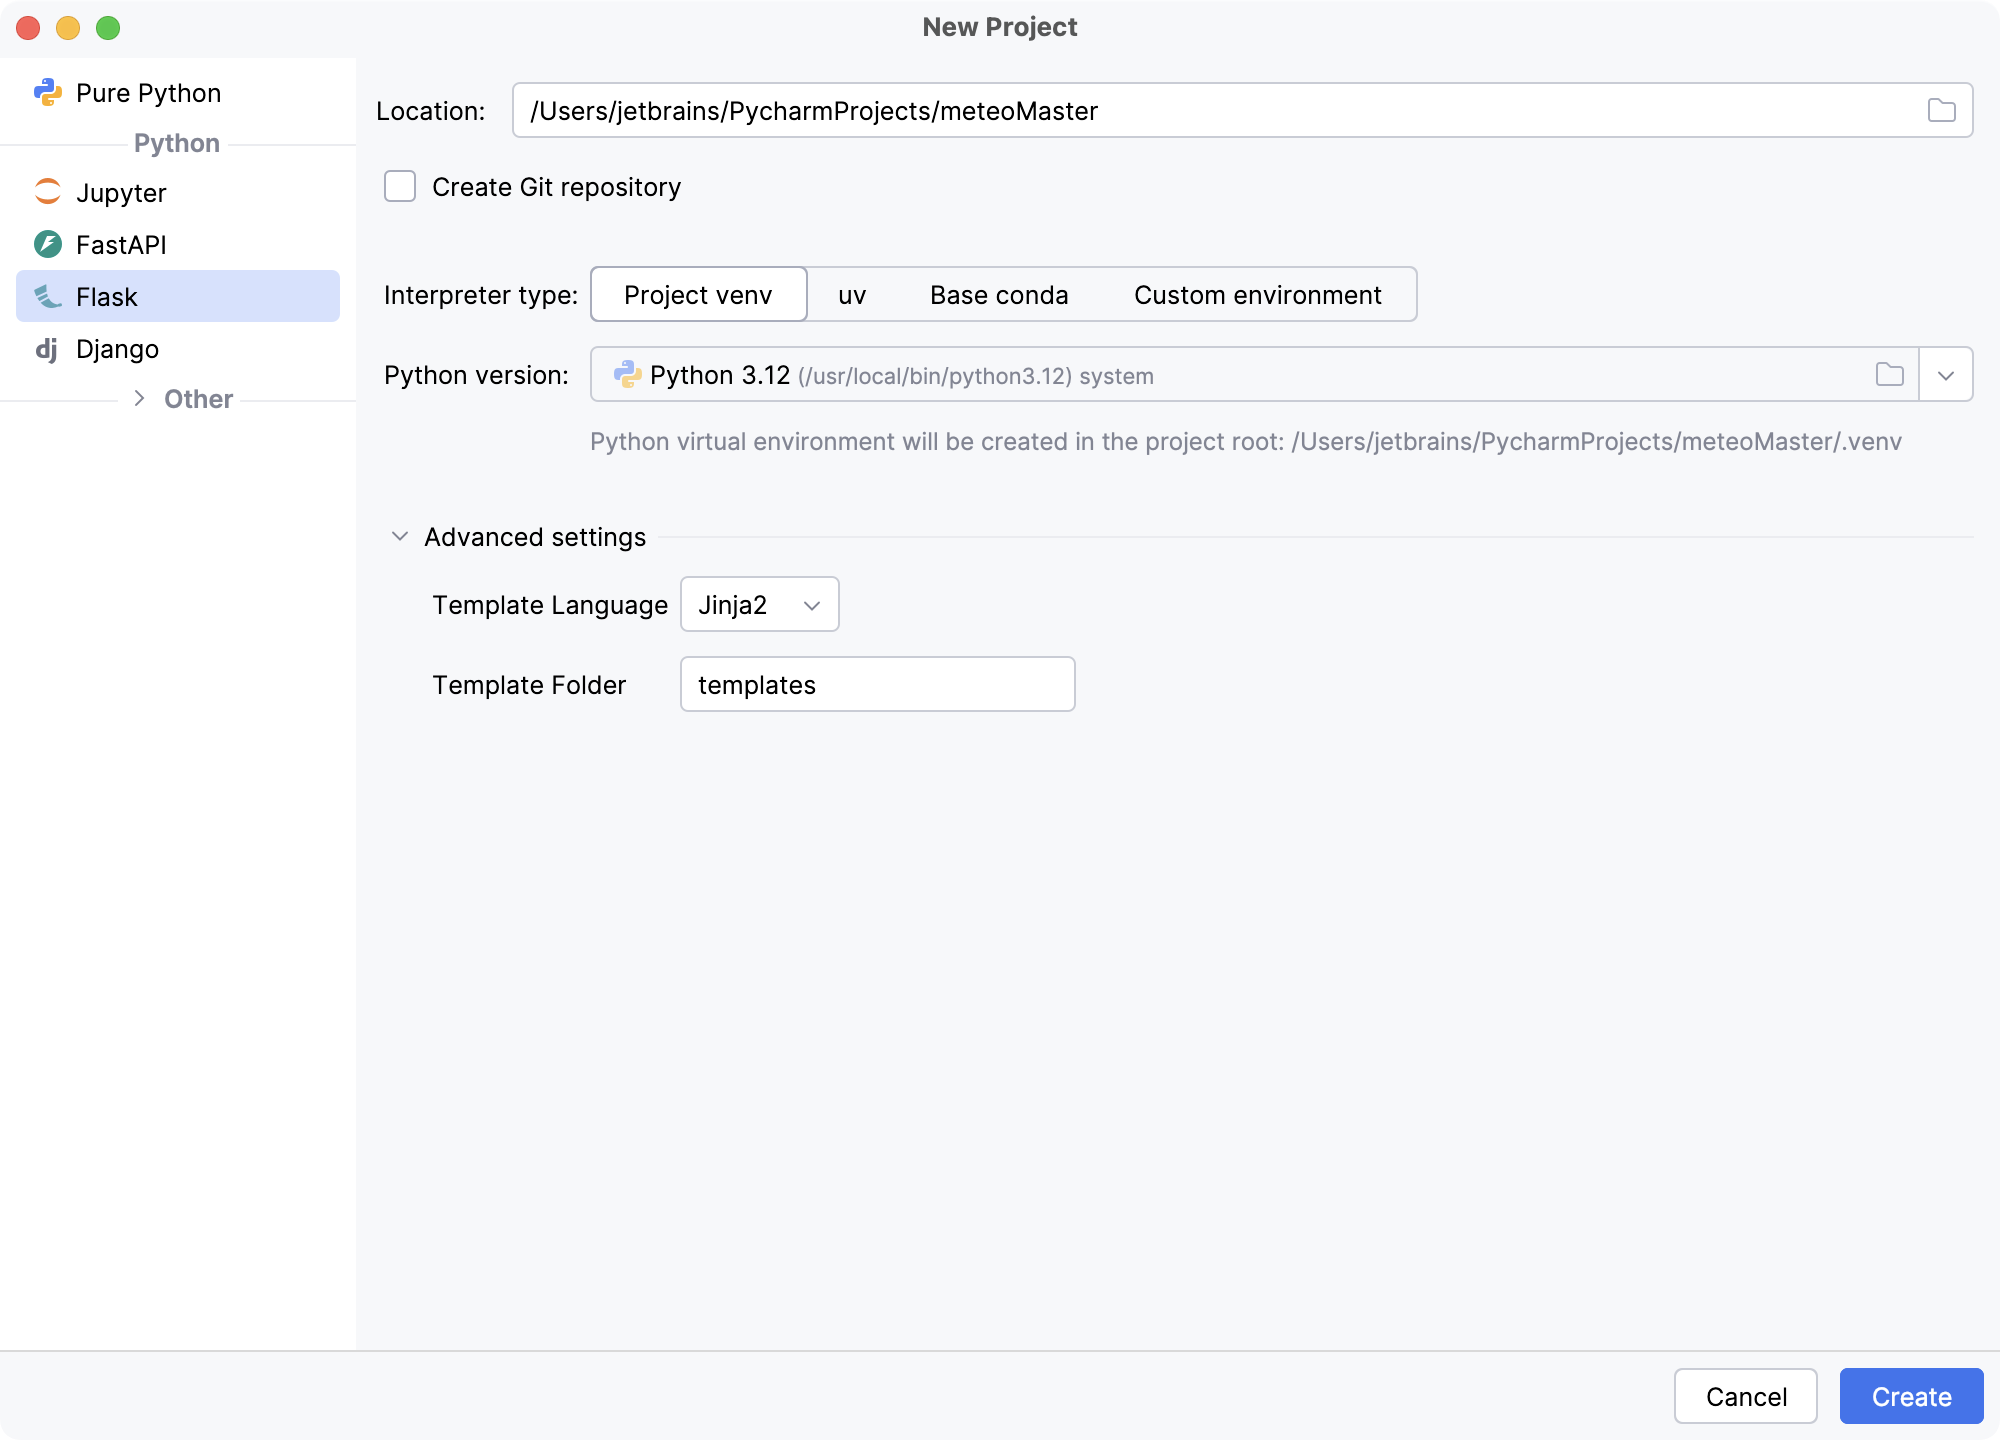Viewport: 2000px width, 1440px height.
Task: Click the Create button
Action: point(1911,1396)
